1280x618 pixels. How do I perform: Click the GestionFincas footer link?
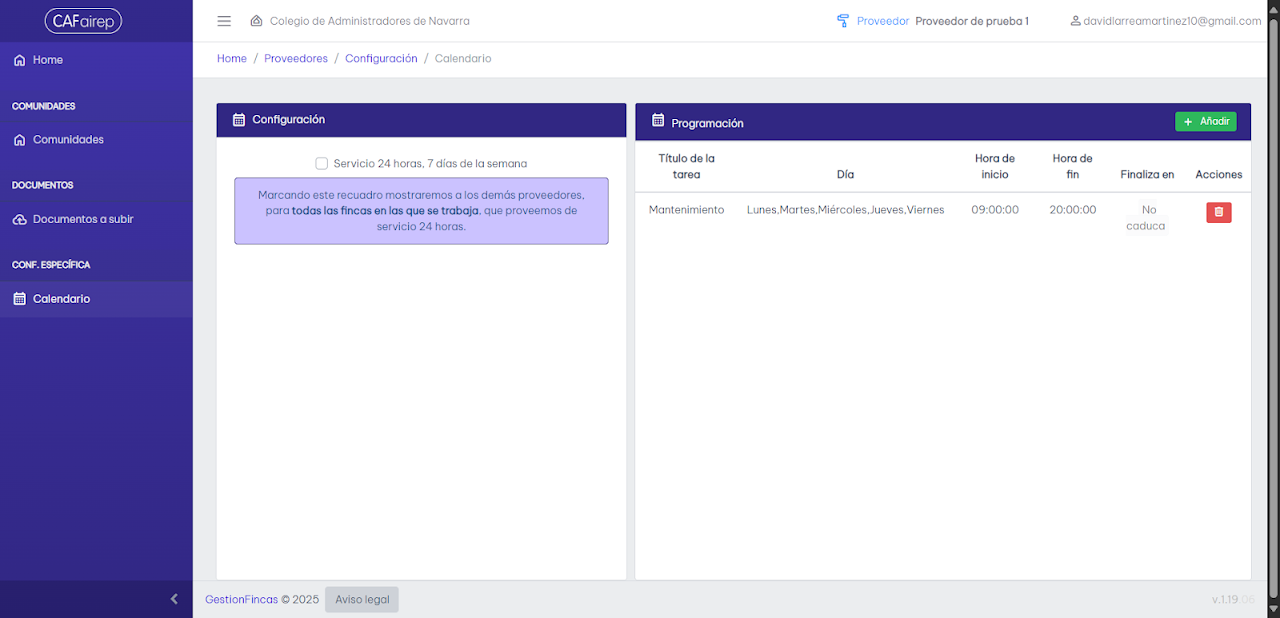pyautogui.click(x=241, y=600)
